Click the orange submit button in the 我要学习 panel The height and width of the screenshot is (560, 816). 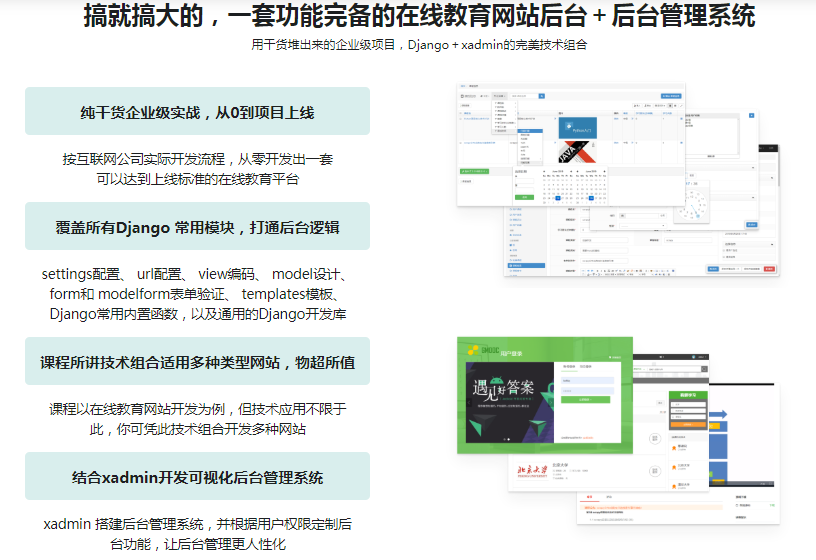[688, 425]
